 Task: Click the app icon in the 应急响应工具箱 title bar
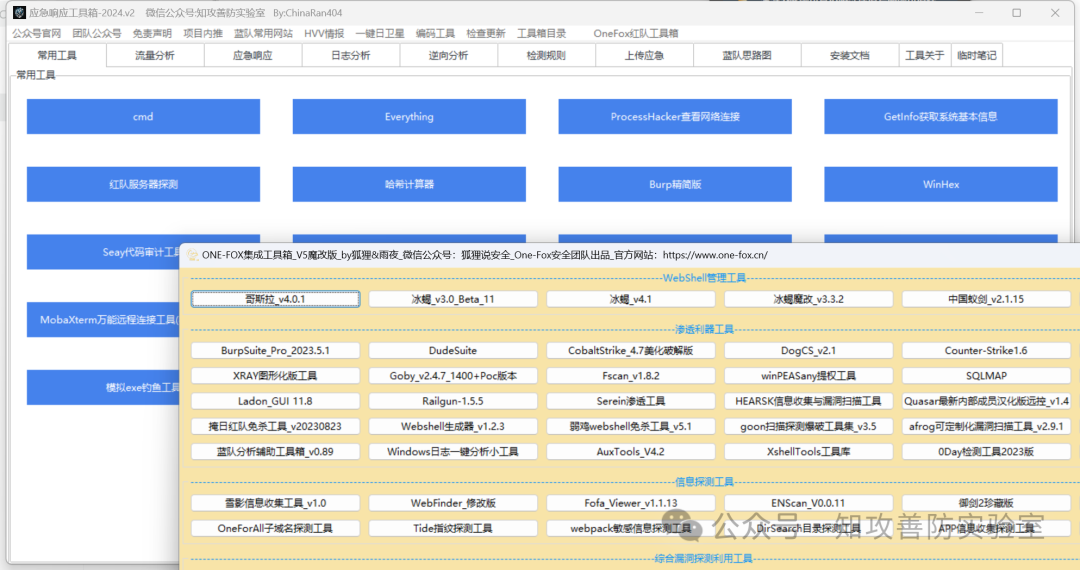19,12
